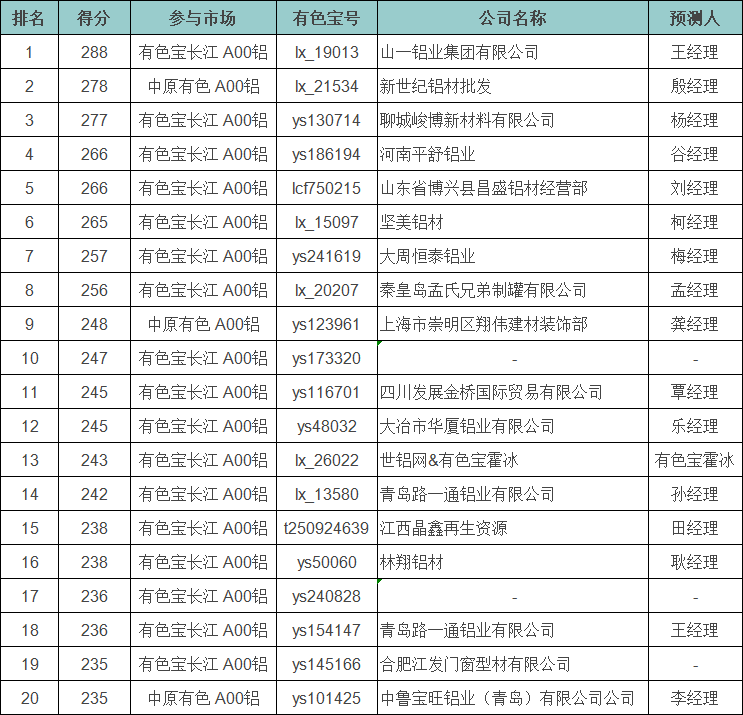Select forecaster 谷经理
The width and height of the screenshot is (743, 715).
[695, 154]
